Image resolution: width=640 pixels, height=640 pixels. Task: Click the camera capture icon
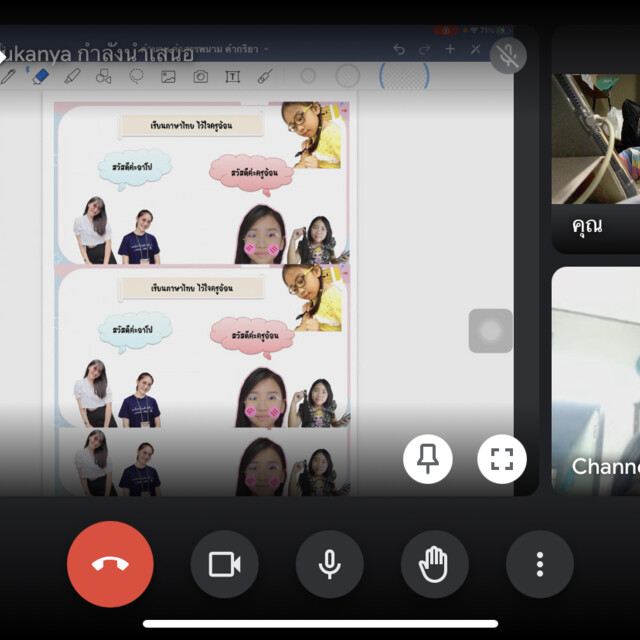tap(200, 76)
